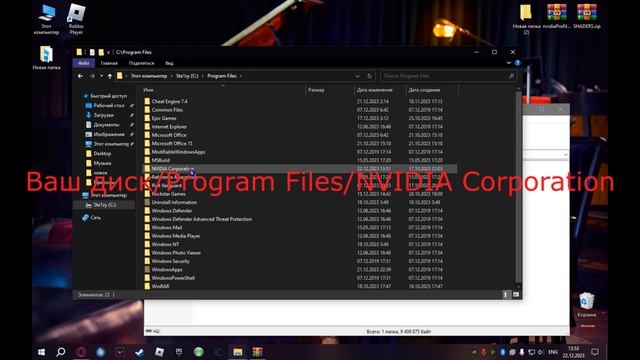The image size is (640, 360).
Task: Select Музыка in navigation pane
Action: [102, 163]
